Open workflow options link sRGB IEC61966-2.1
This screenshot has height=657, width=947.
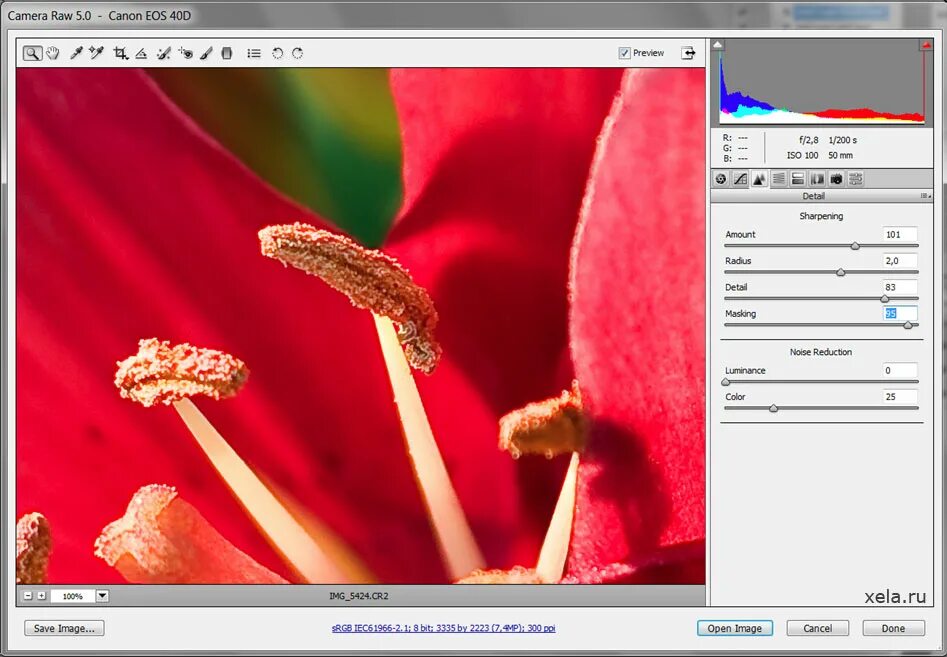(x=443, y=628)
